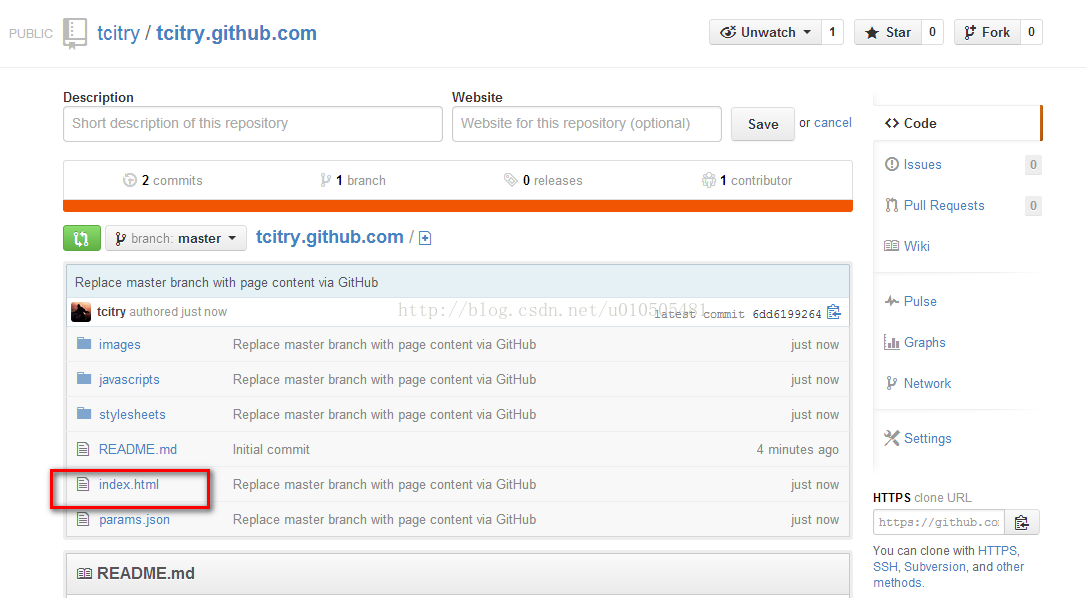Click the new file plus icon

point(425,238)
